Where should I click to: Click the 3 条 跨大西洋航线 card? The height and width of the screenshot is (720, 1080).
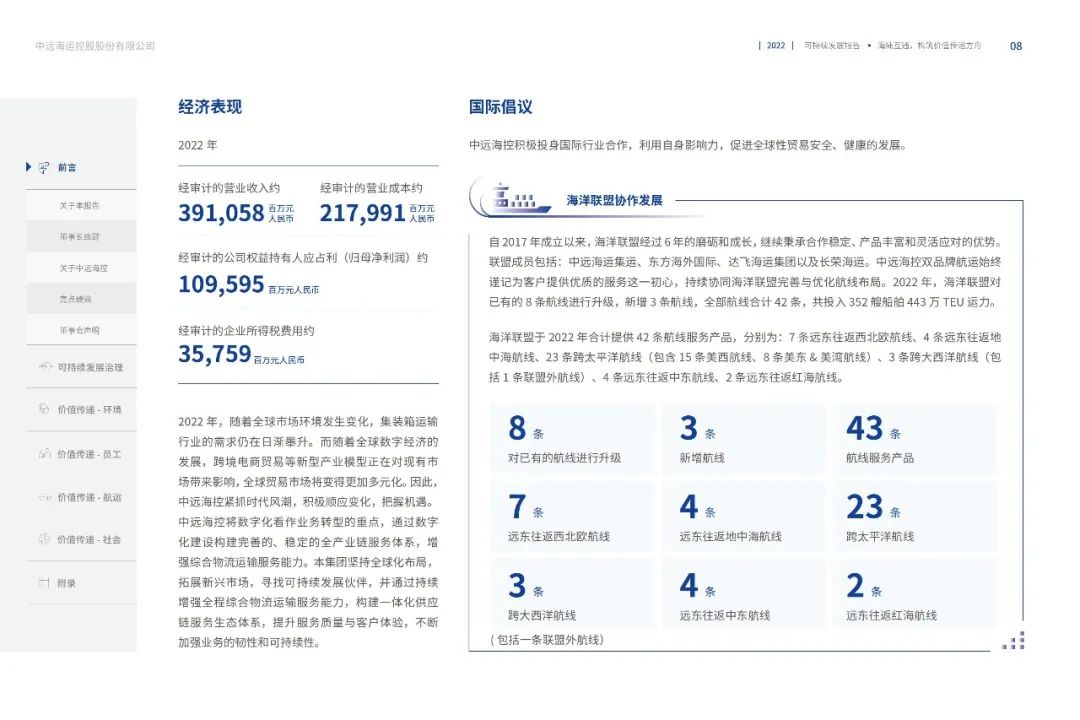[572, 595]
